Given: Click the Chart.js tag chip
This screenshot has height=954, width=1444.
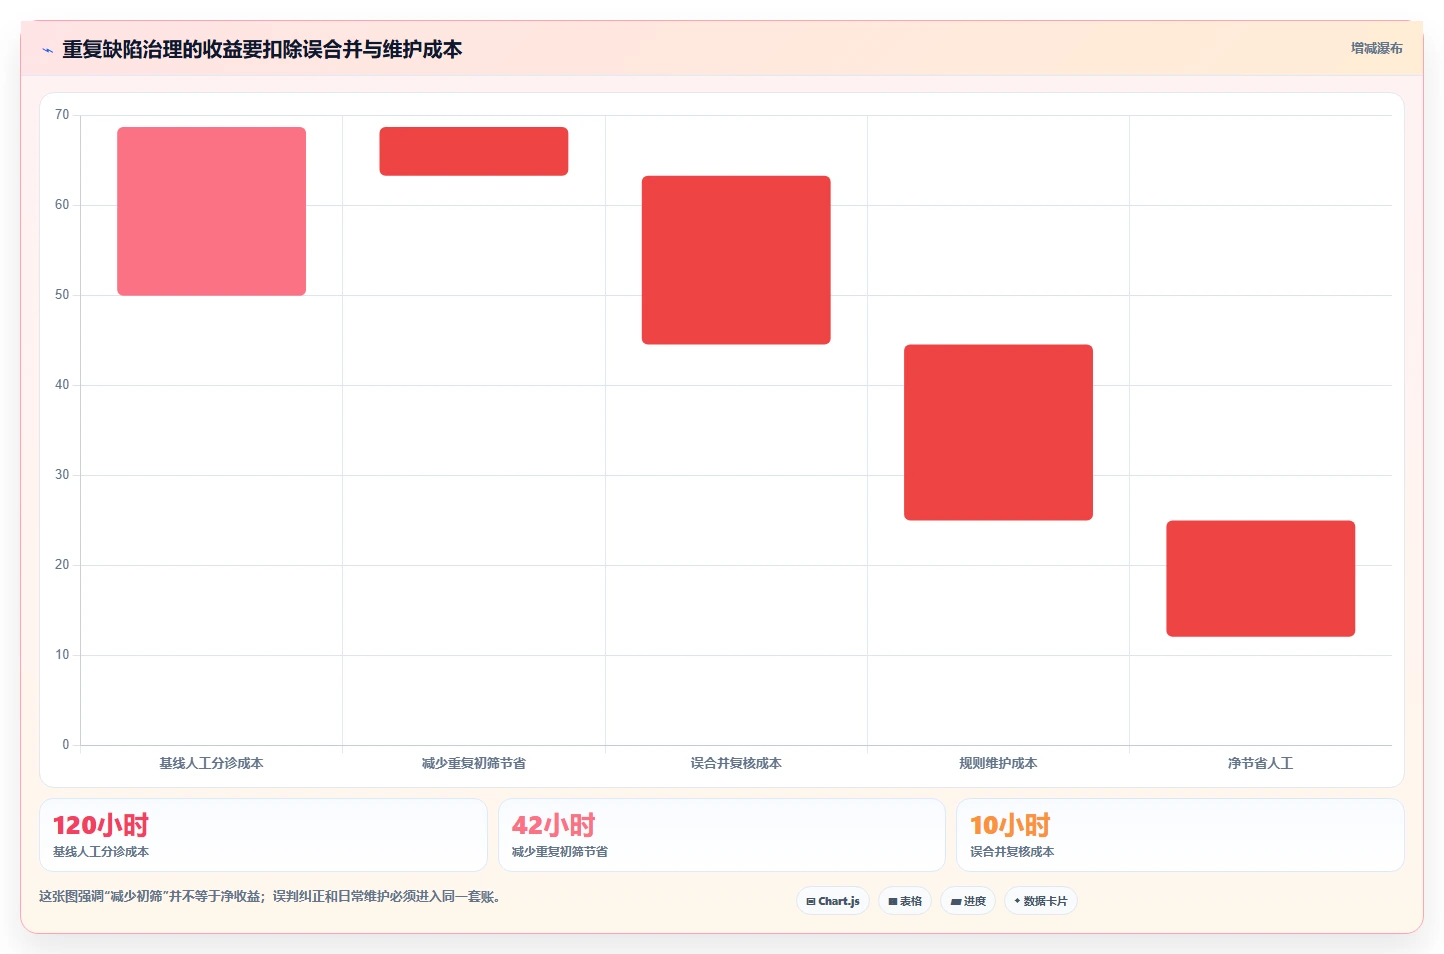Looking at the screenshot, I should [x=833, y=901].
